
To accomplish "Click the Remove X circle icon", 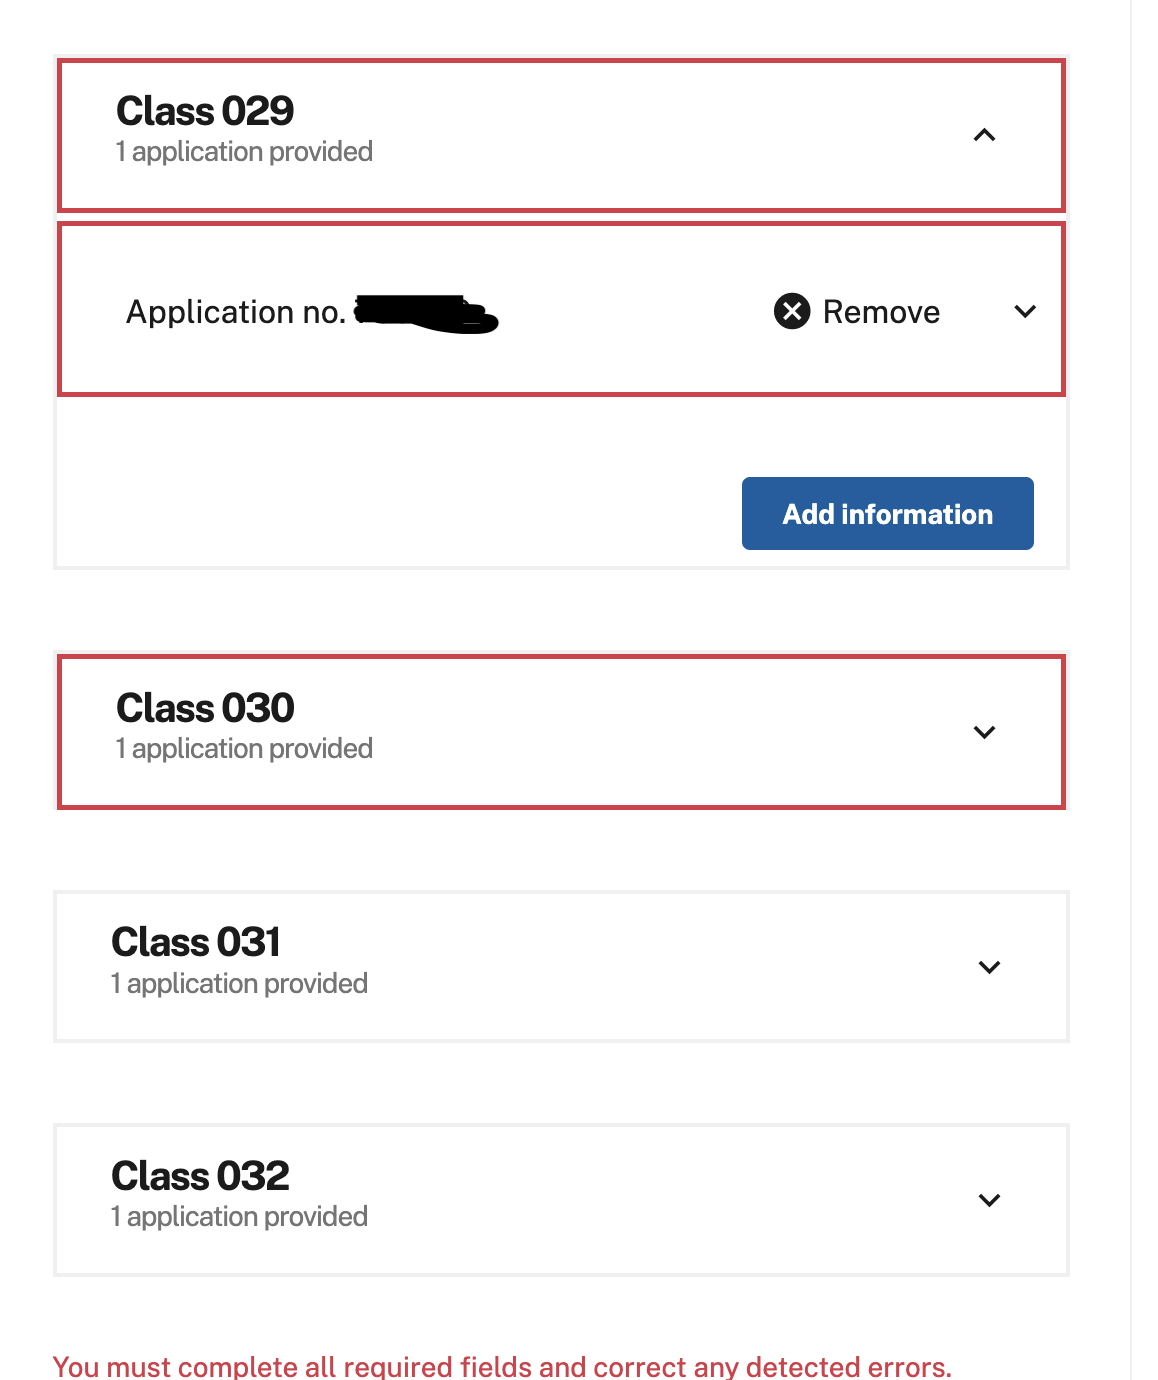I will point(792,311).
